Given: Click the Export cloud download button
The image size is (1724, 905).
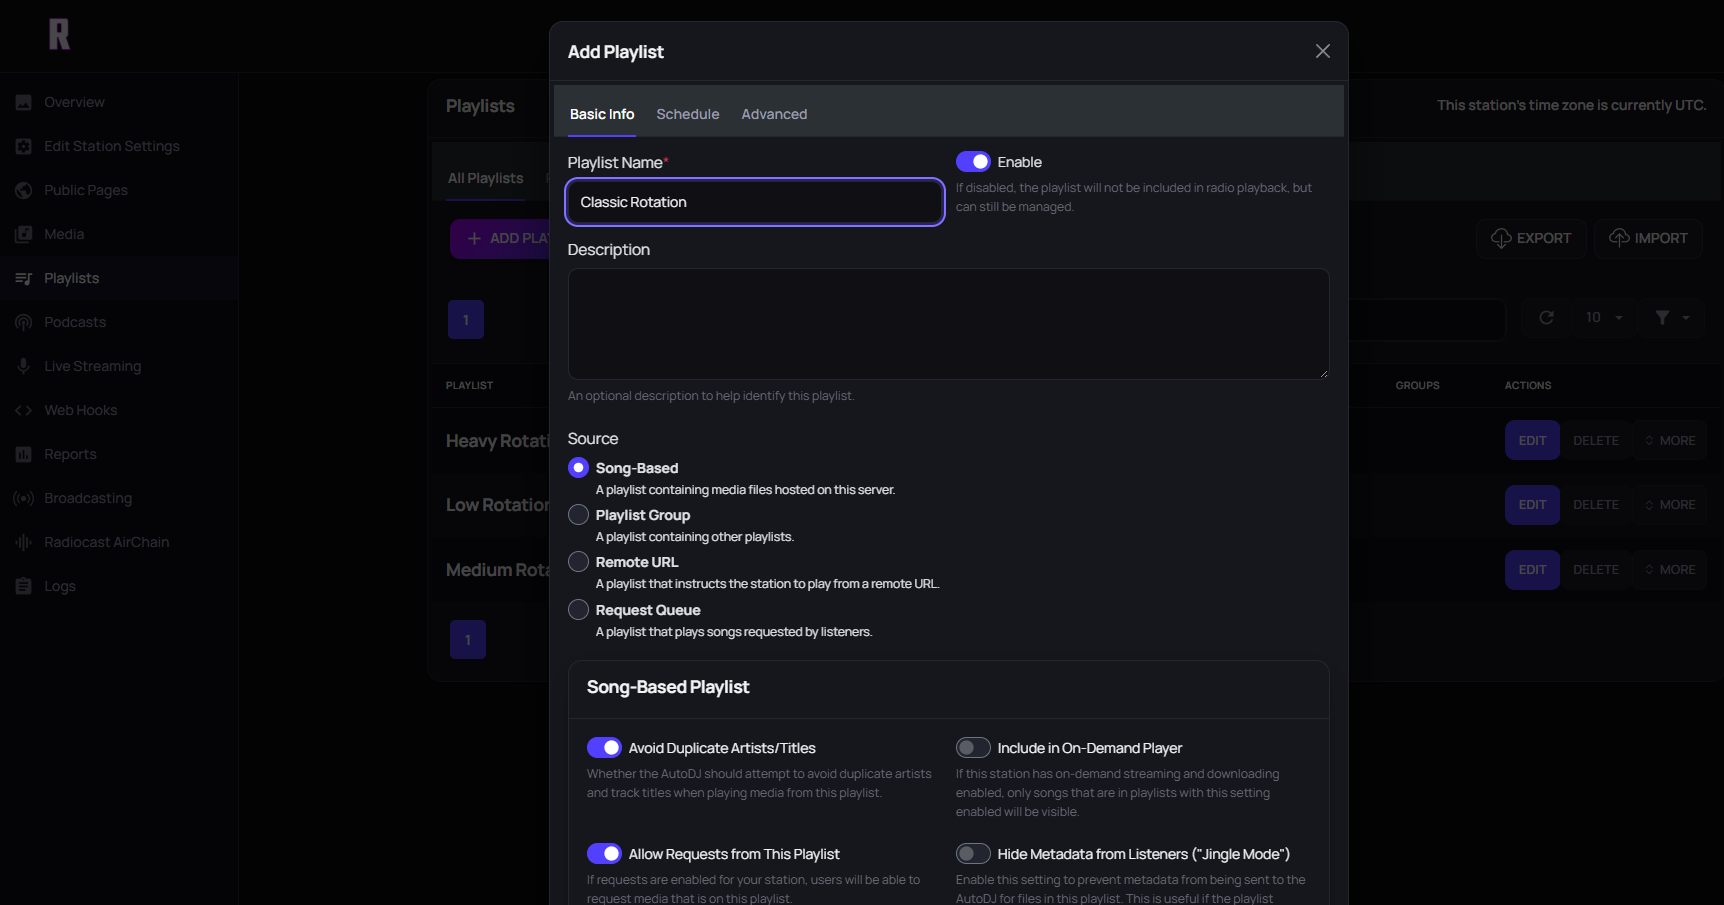Looking at the screenshot, I should [x=1531, y=238].
